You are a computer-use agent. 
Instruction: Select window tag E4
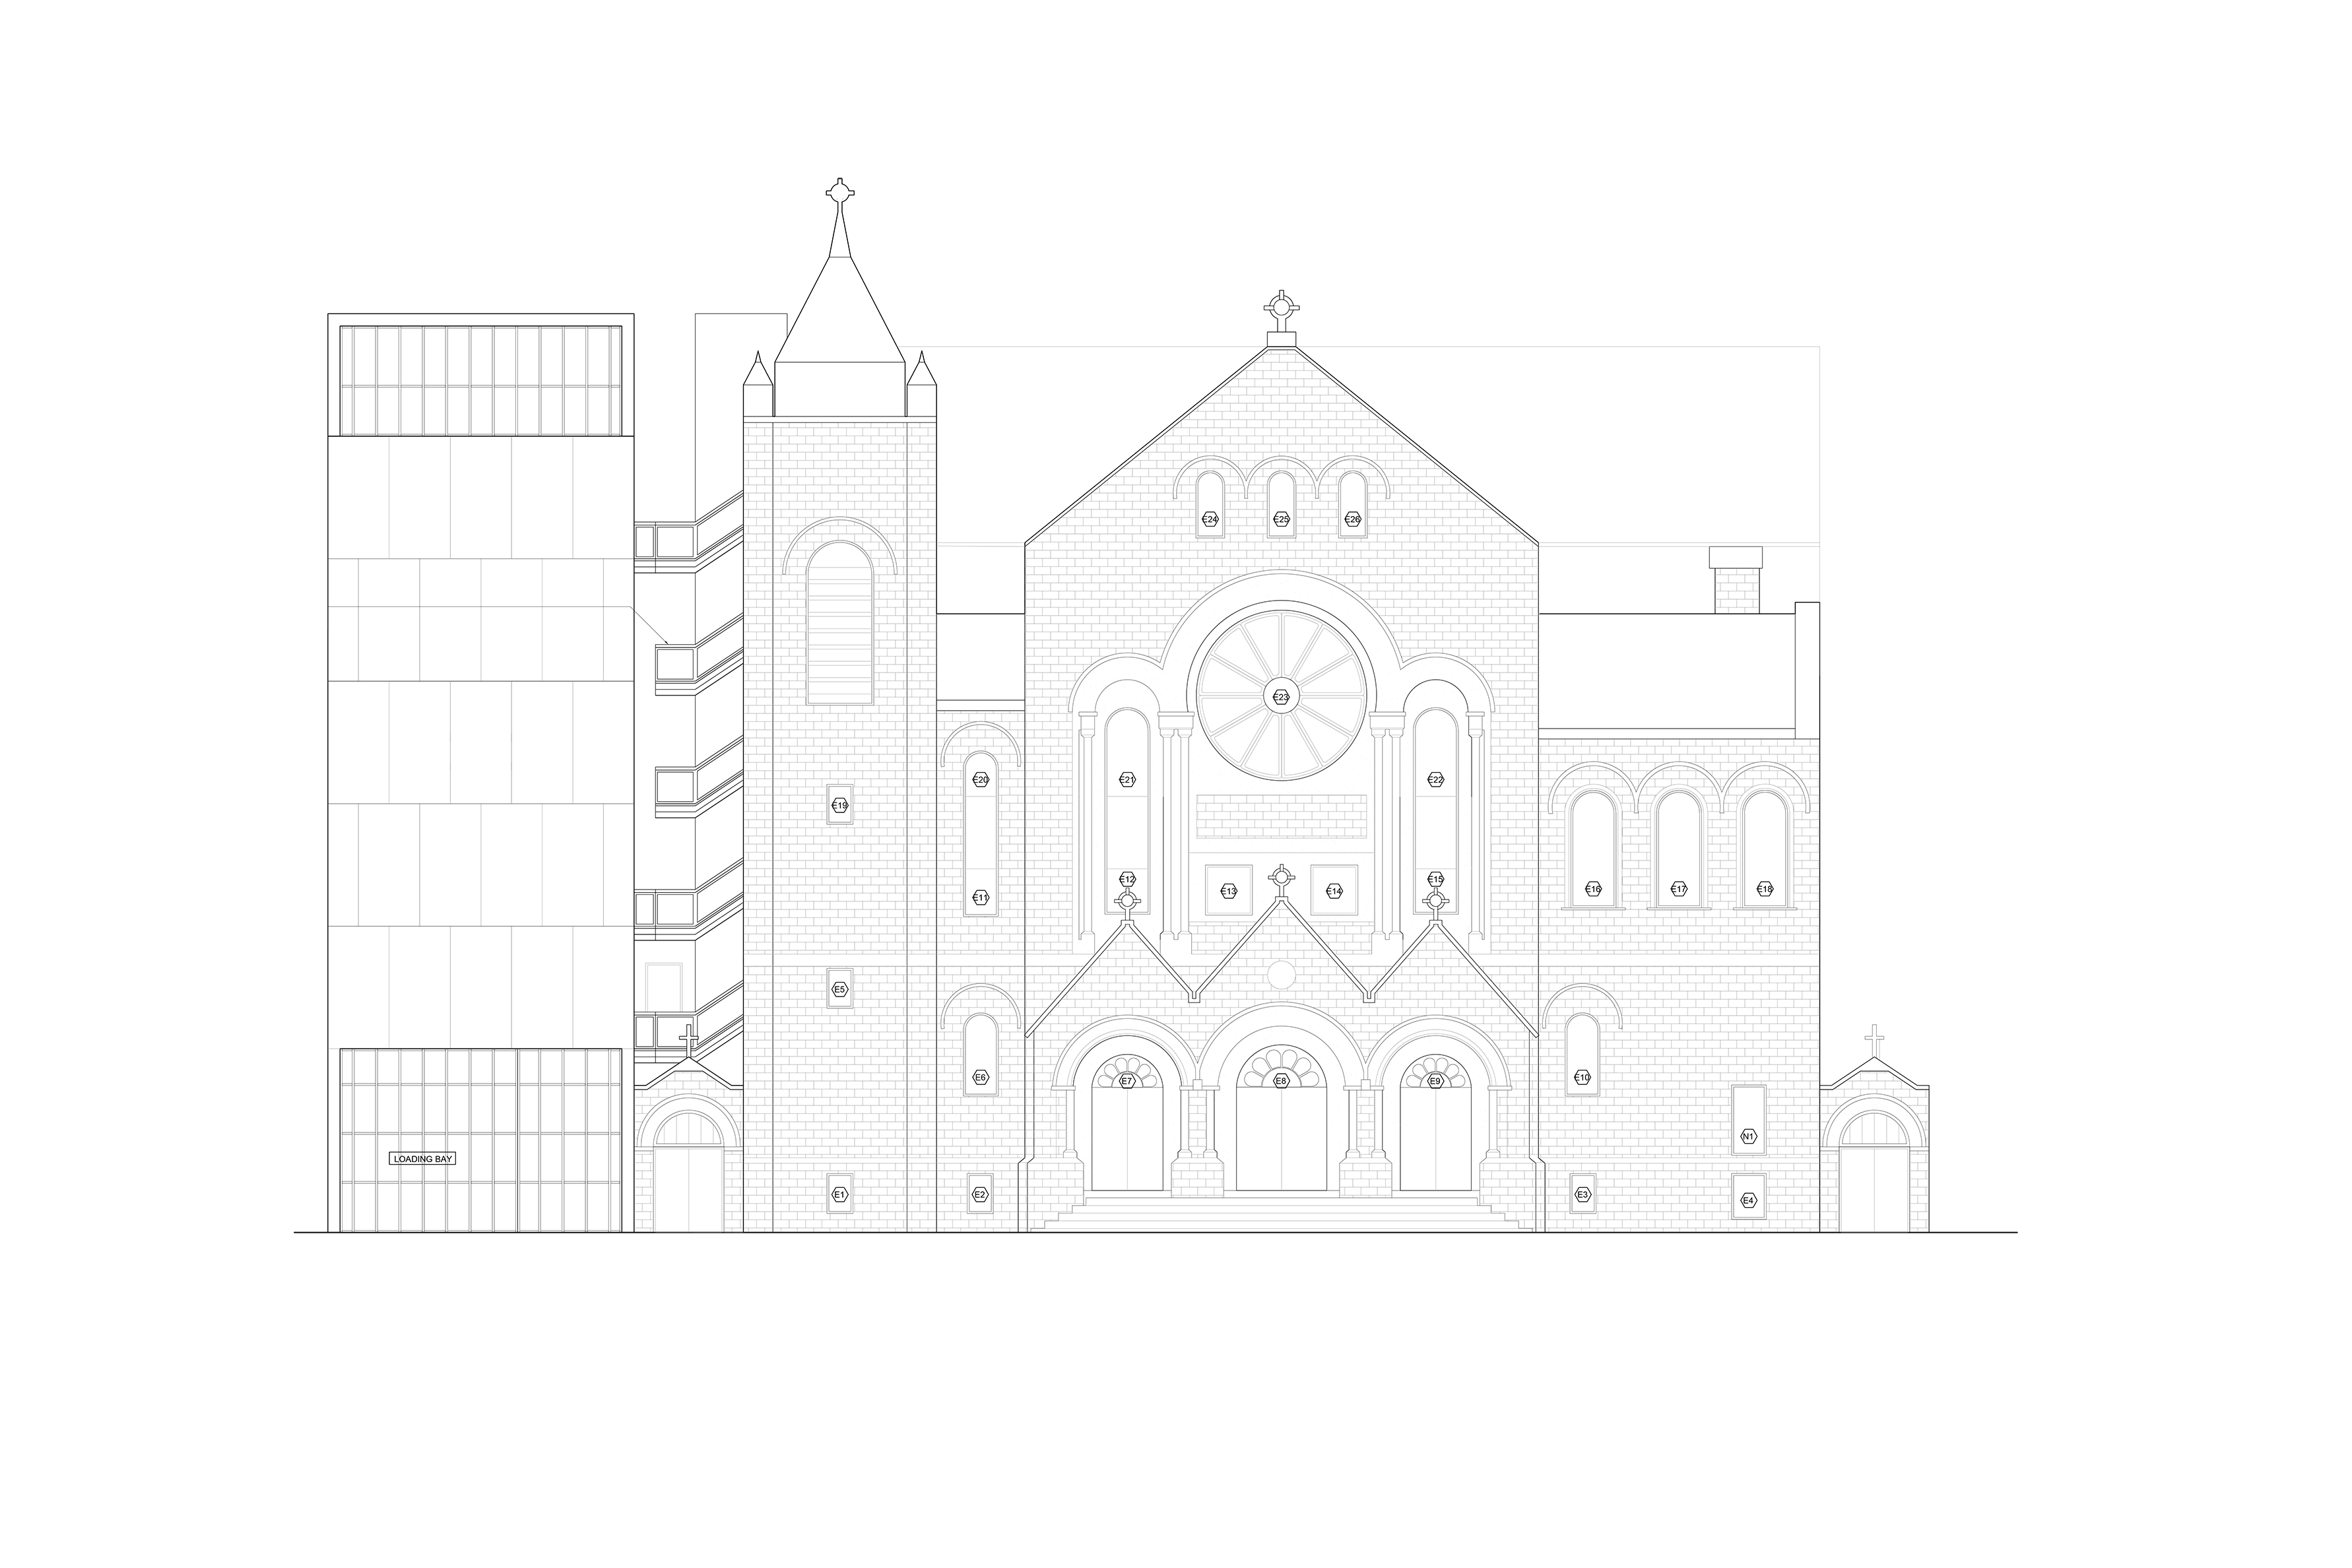pos(1749,1200)
